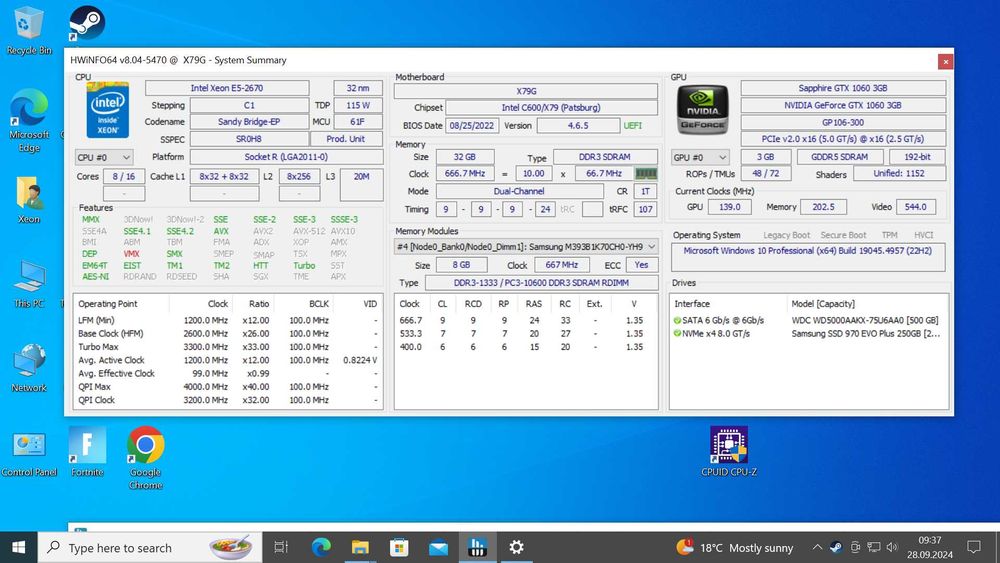Launch Steam from the desktop shortcut
Viewport: 1000px width, 563px height.
click(87, 24)
